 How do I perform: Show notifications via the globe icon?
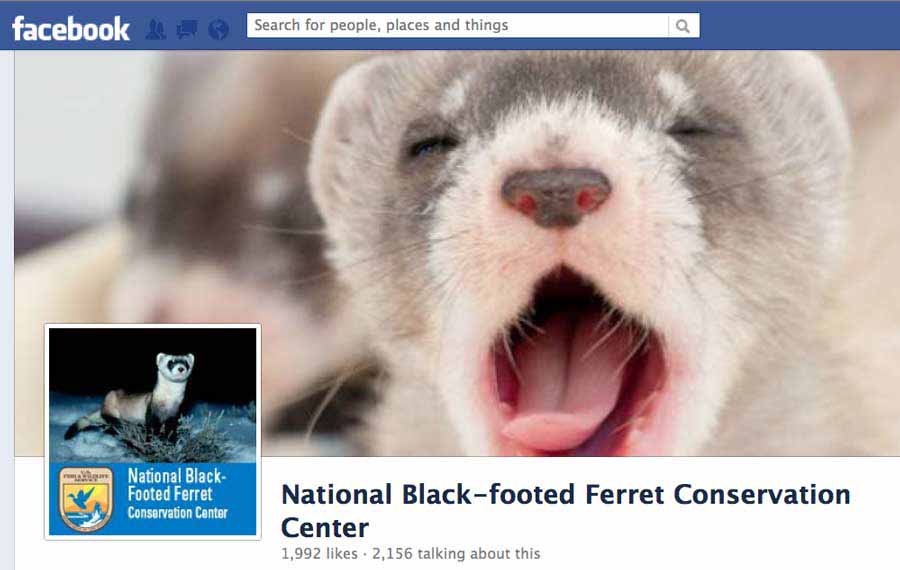click(218, 29)
